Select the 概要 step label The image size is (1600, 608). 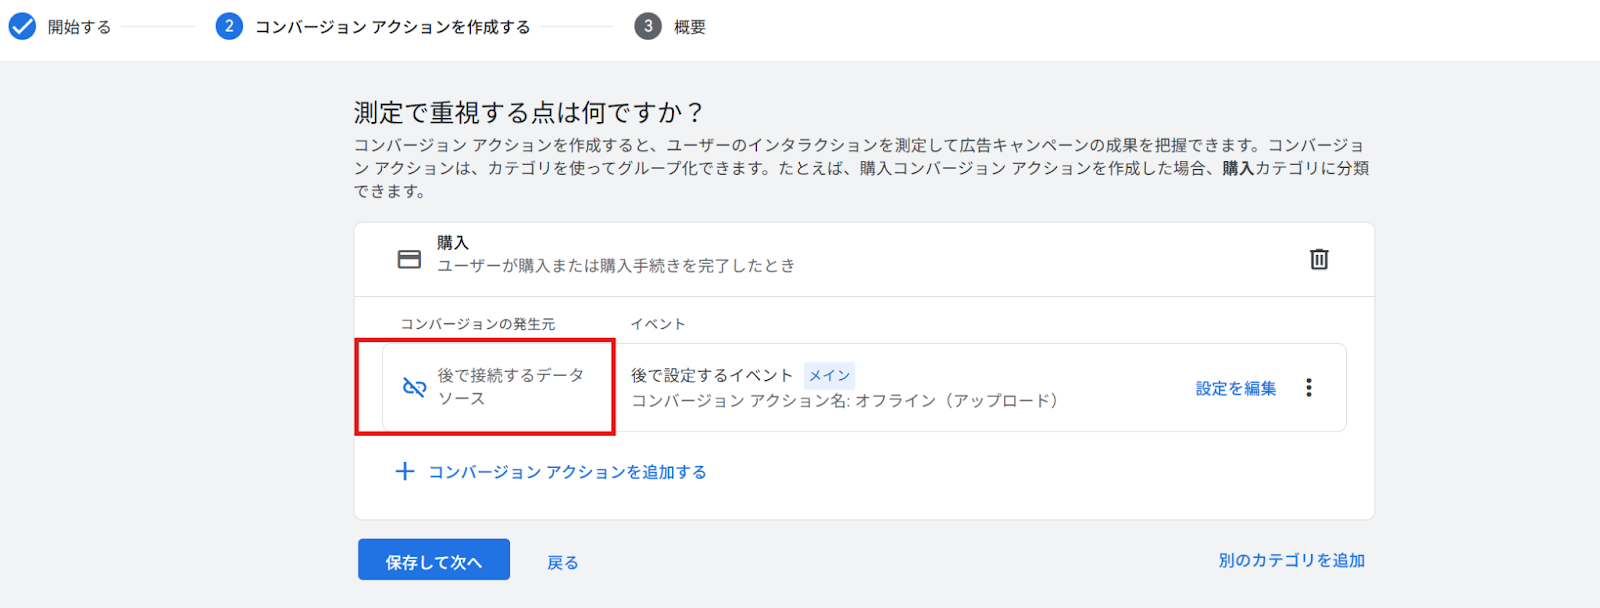click(x=690, y=27)
